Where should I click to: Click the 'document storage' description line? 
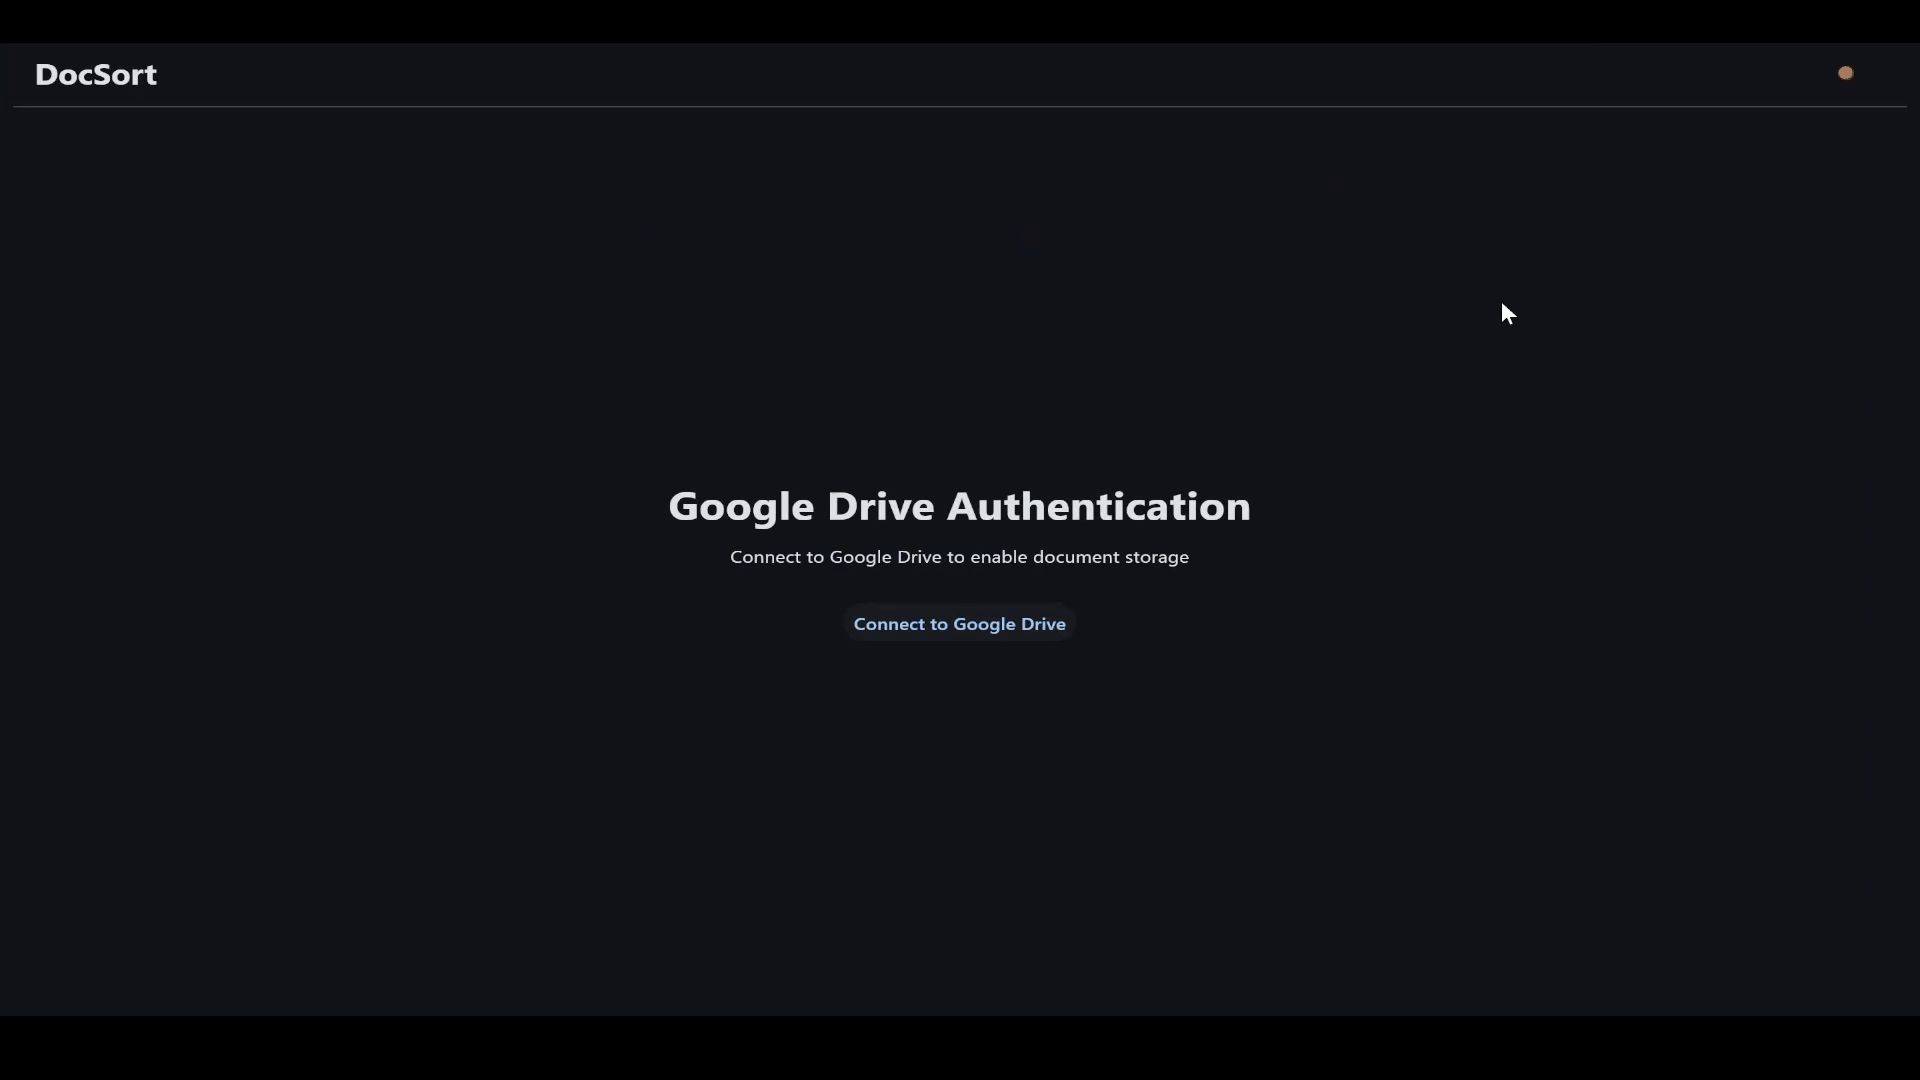point(1110,557)
